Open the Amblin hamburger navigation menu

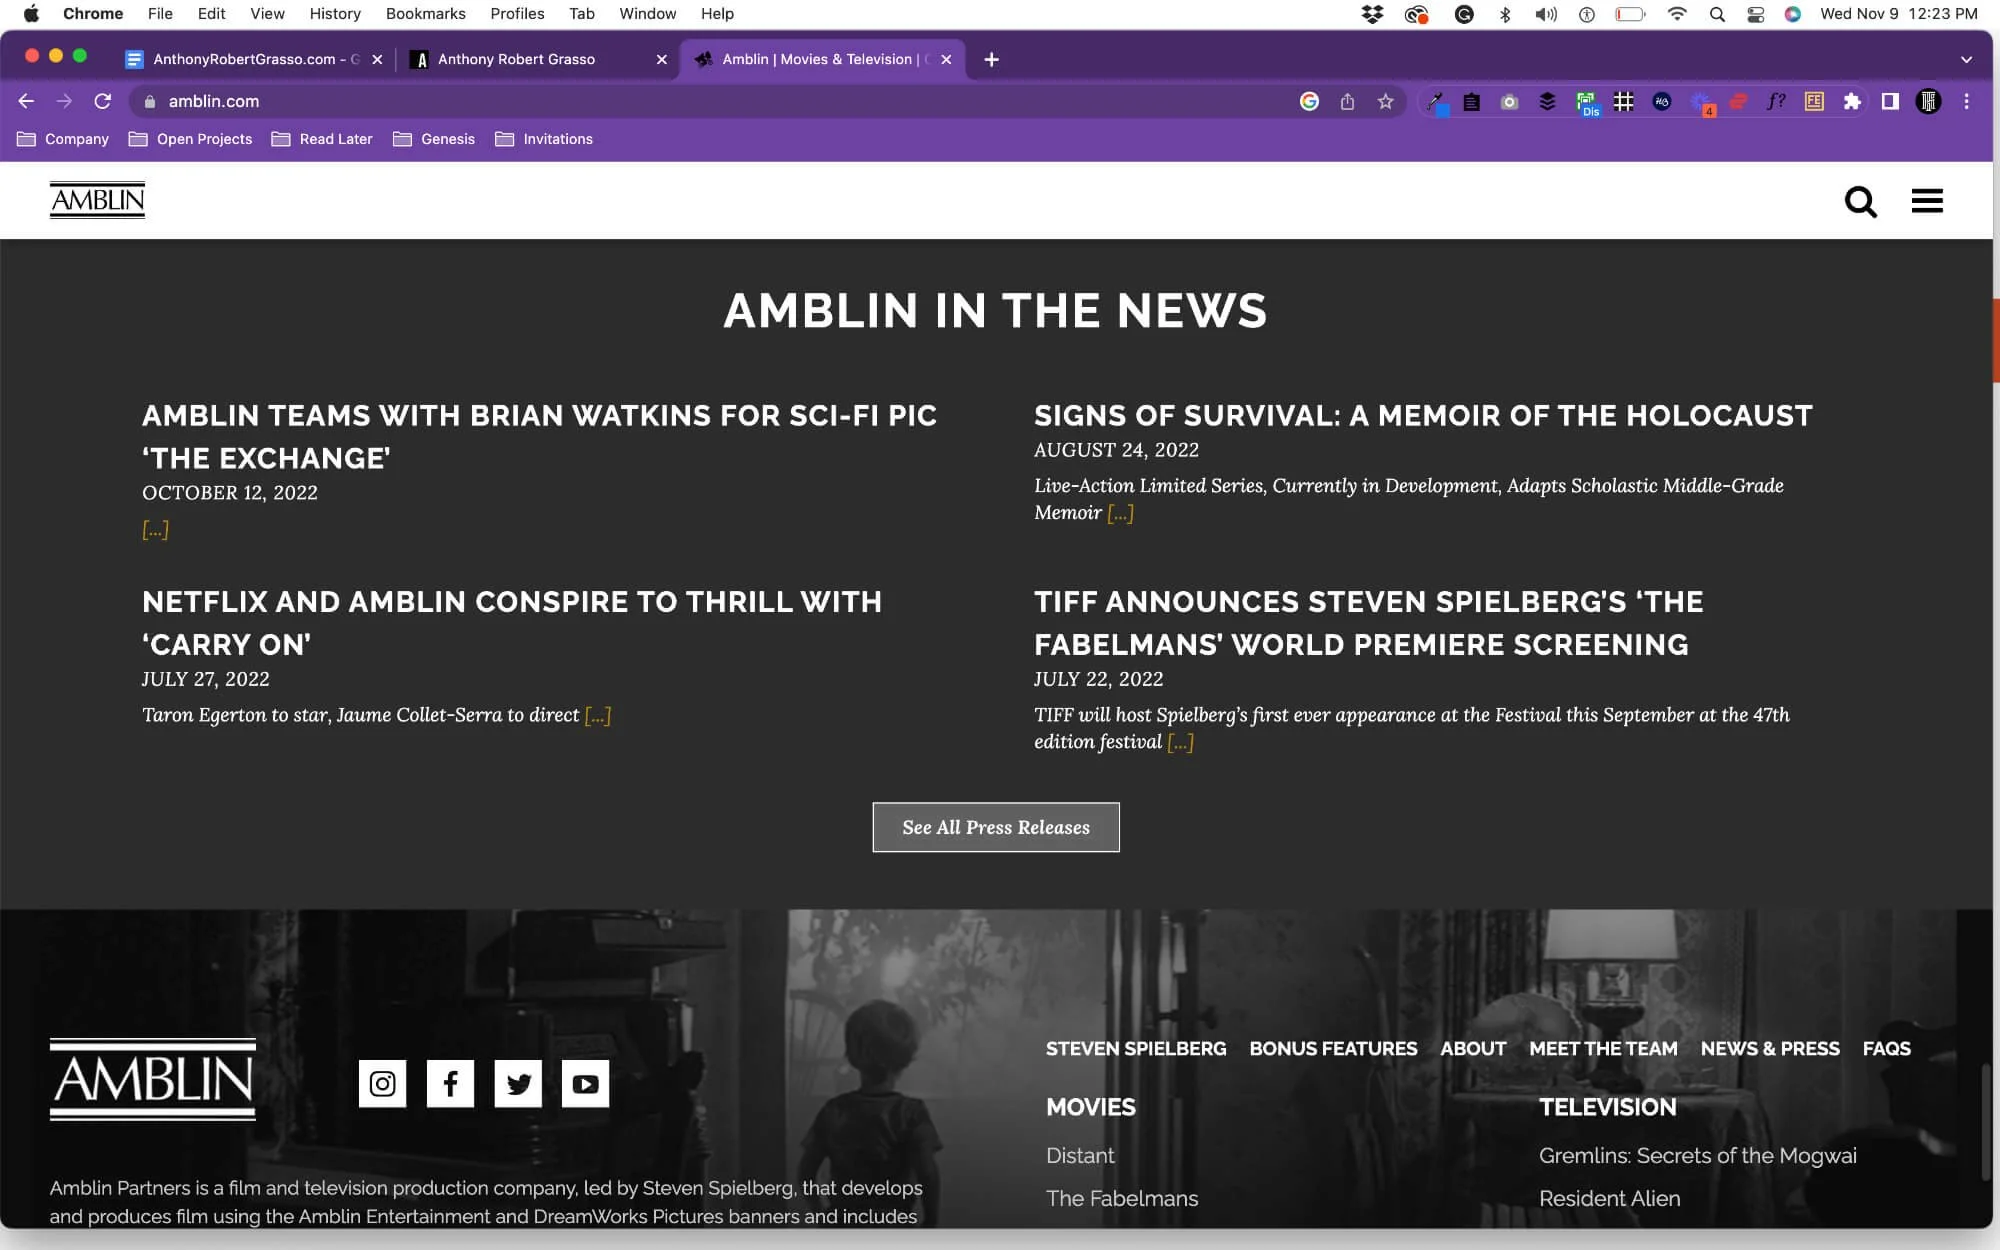tap(1925, 200)
